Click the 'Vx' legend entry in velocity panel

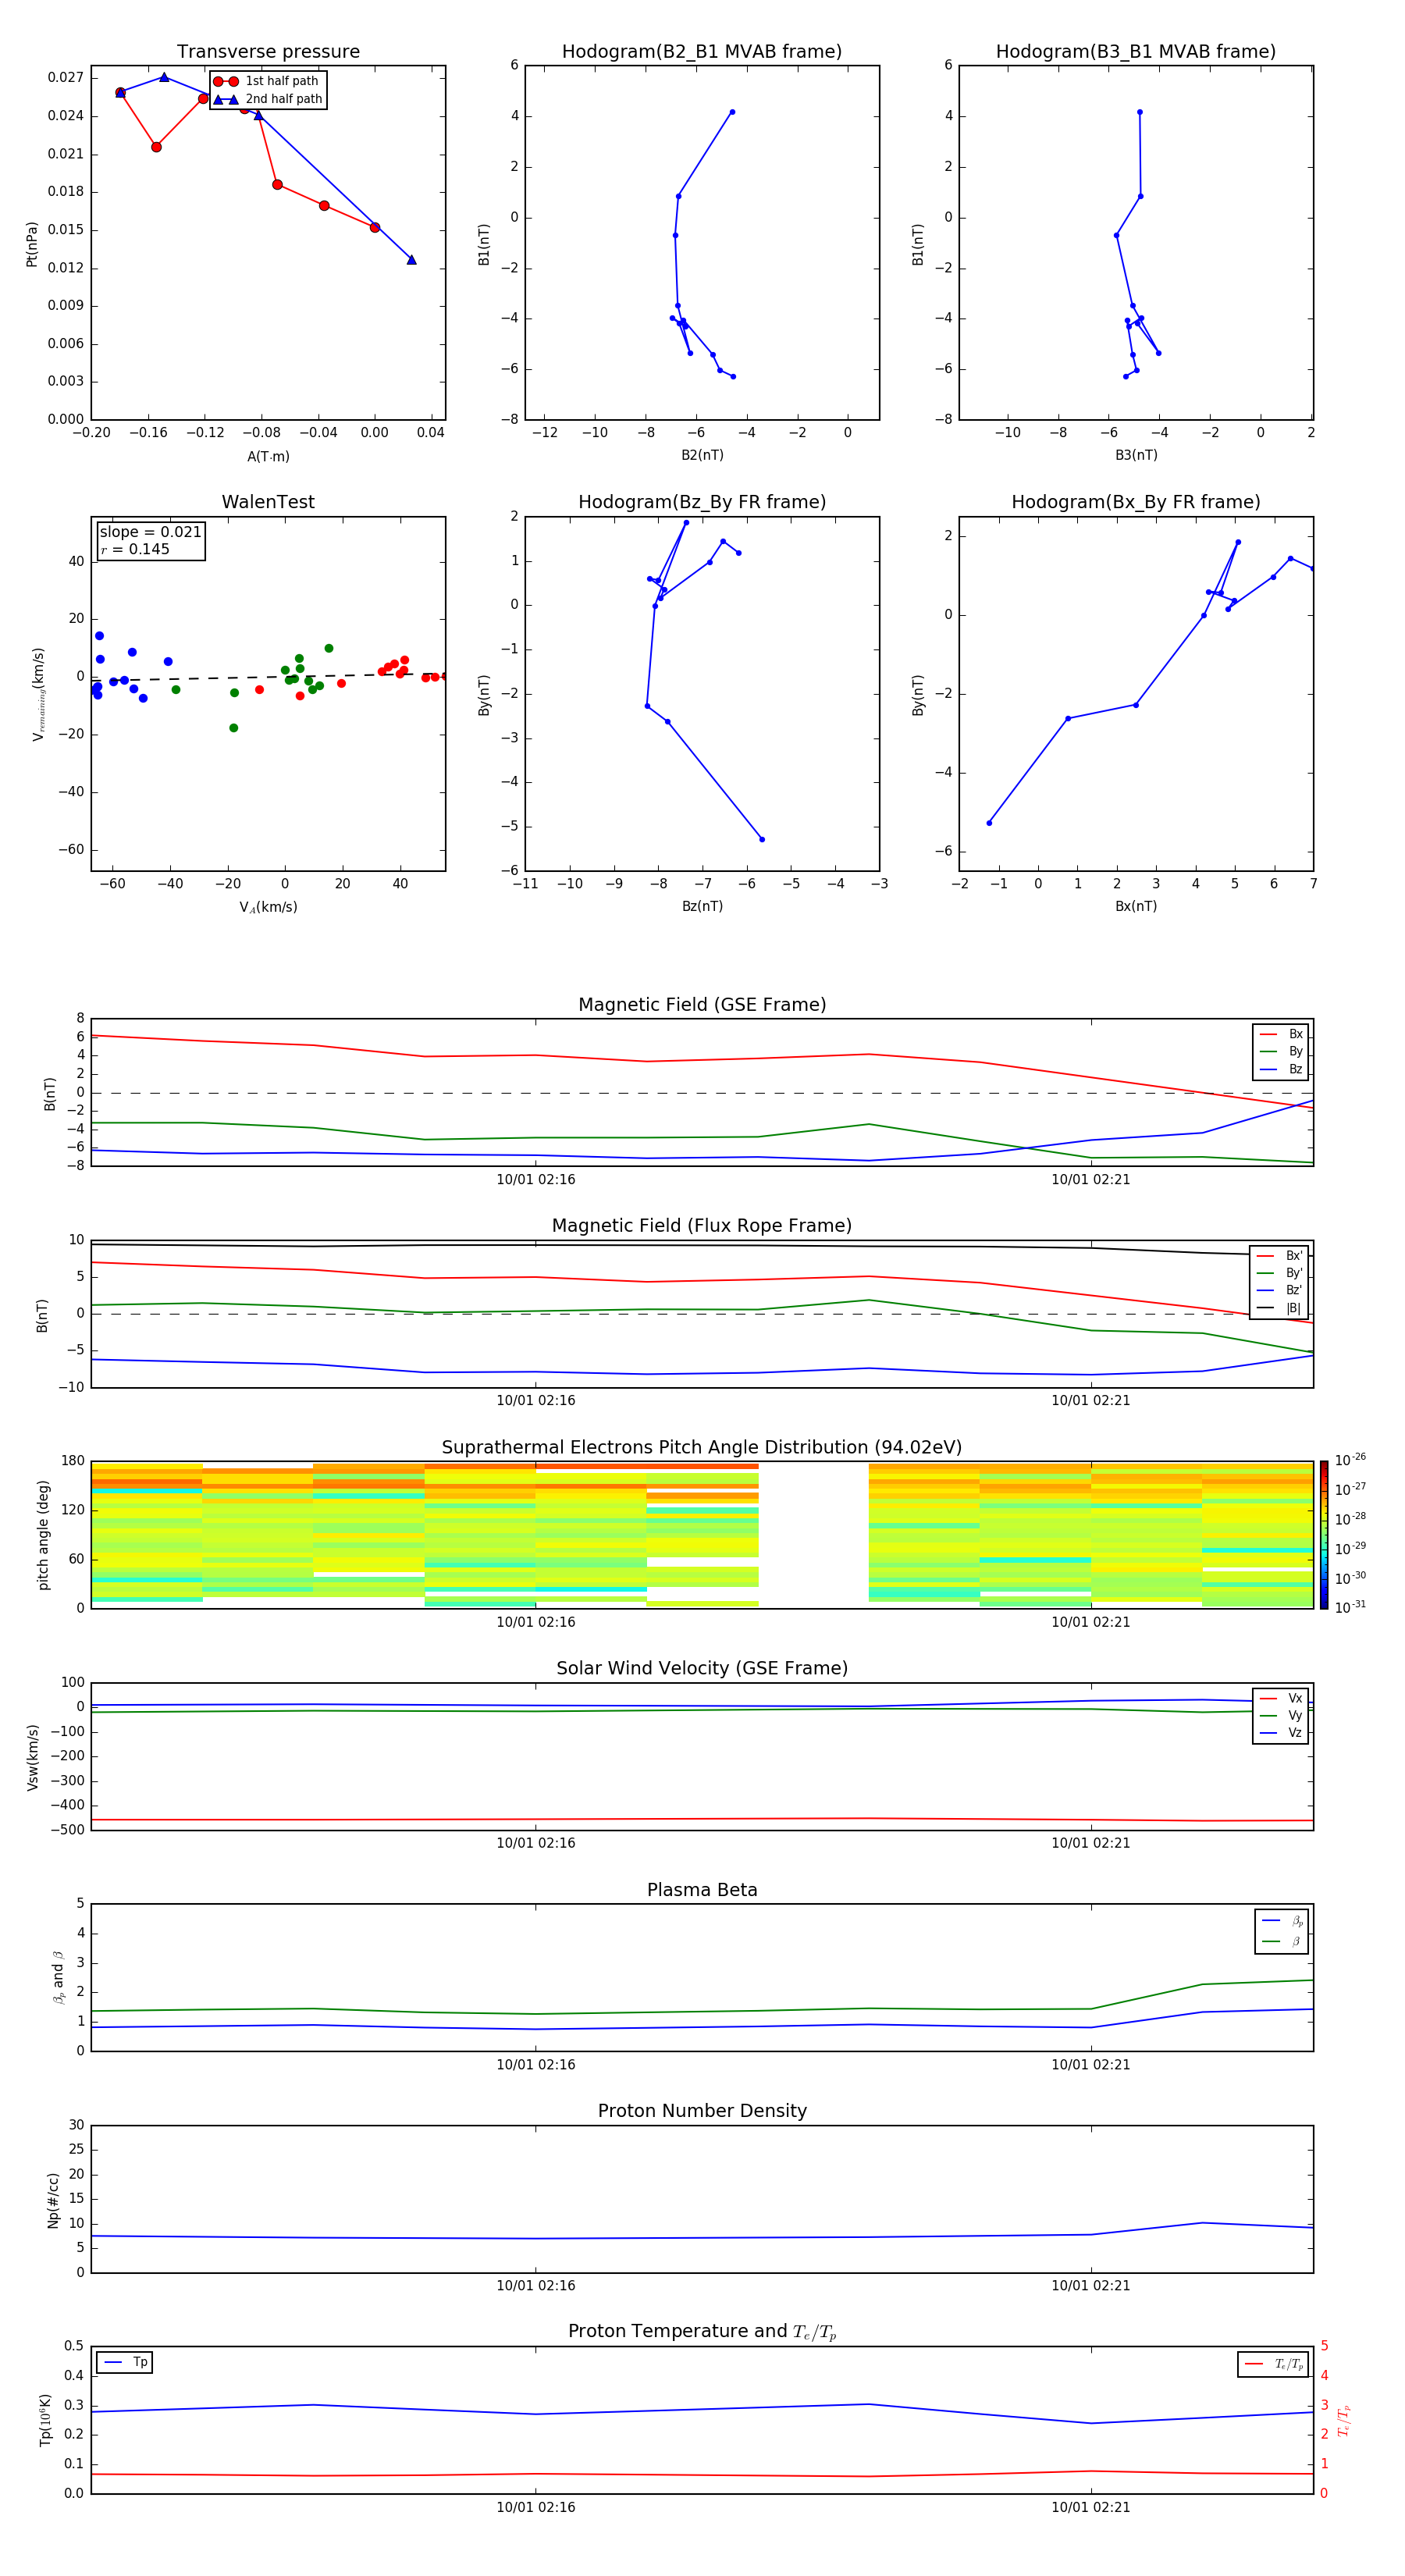1281,1699
